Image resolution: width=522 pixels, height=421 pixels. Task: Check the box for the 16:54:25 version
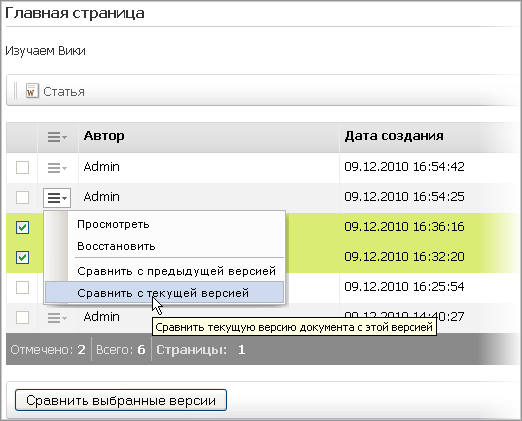[x=22, y=197]
